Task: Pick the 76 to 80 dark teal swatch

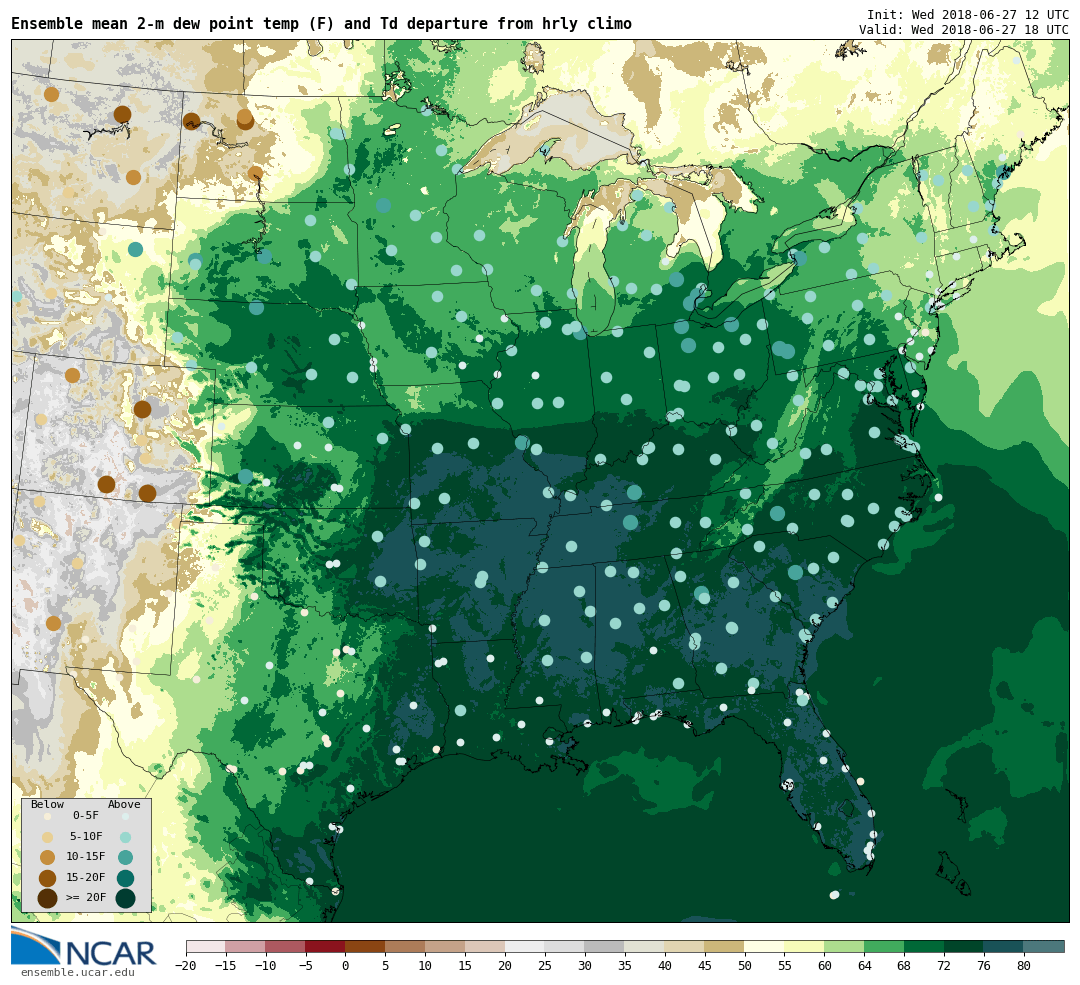Action: 1004,946
